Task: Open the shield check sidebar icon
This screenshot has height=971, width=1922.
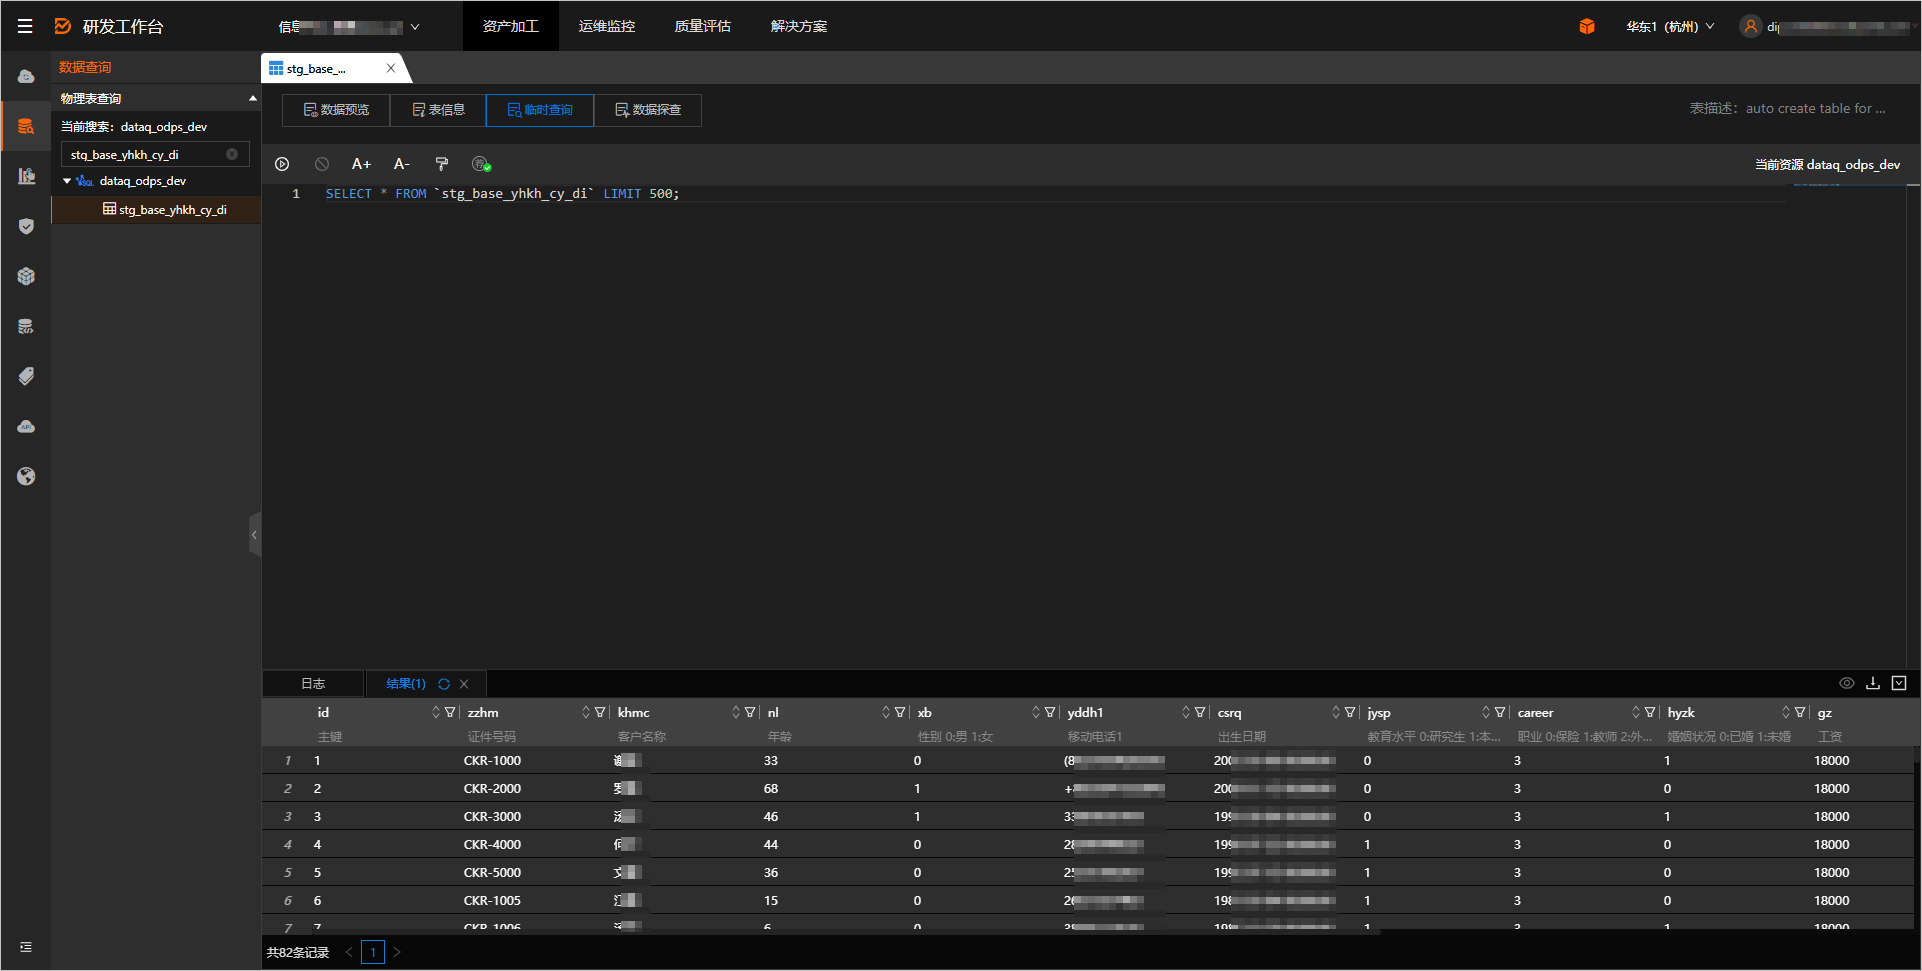Action: click(x=26, y=226)
